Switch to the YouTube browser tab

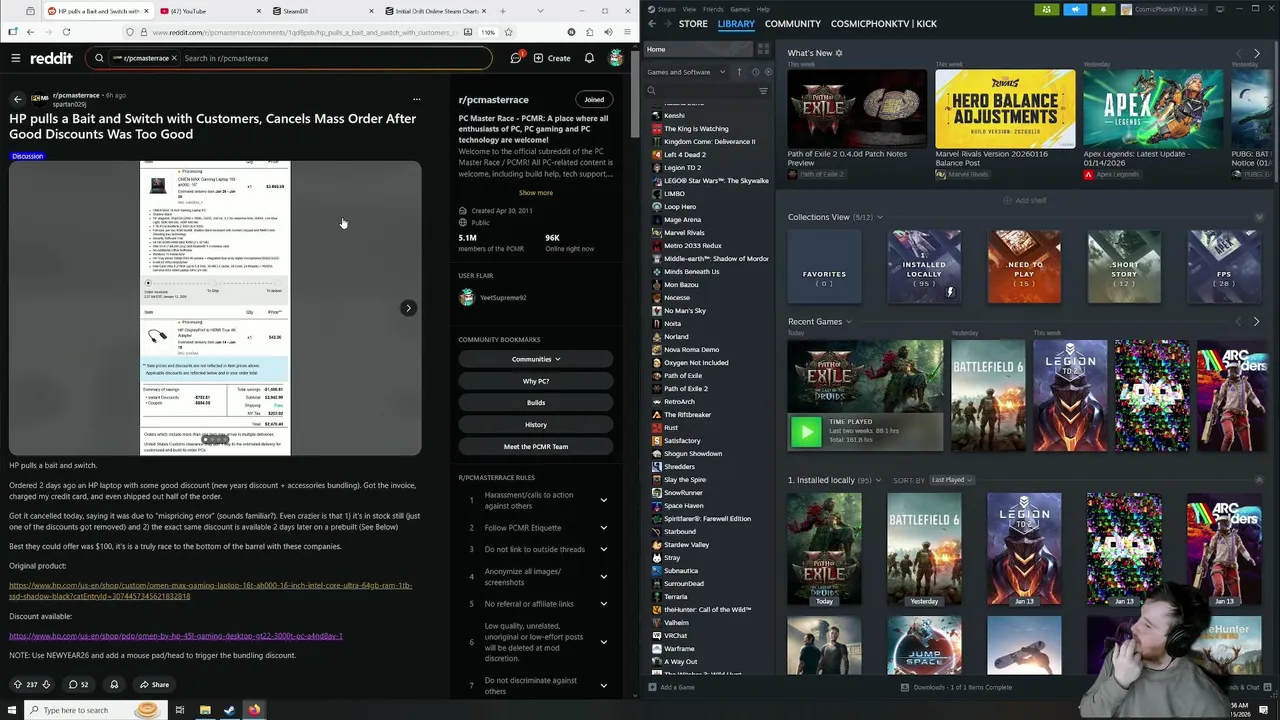(x=208, y=11)
